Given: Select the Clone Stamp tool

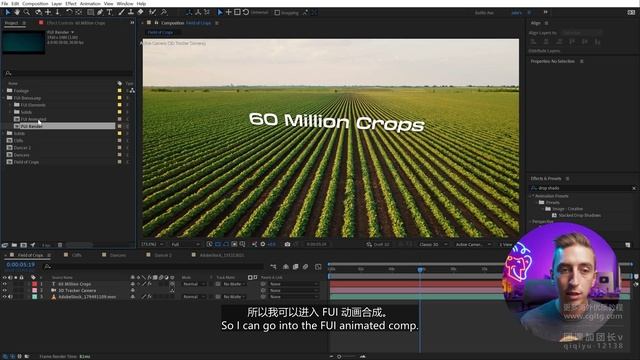Looking at the screenshot, I should (x=131, y=13).
